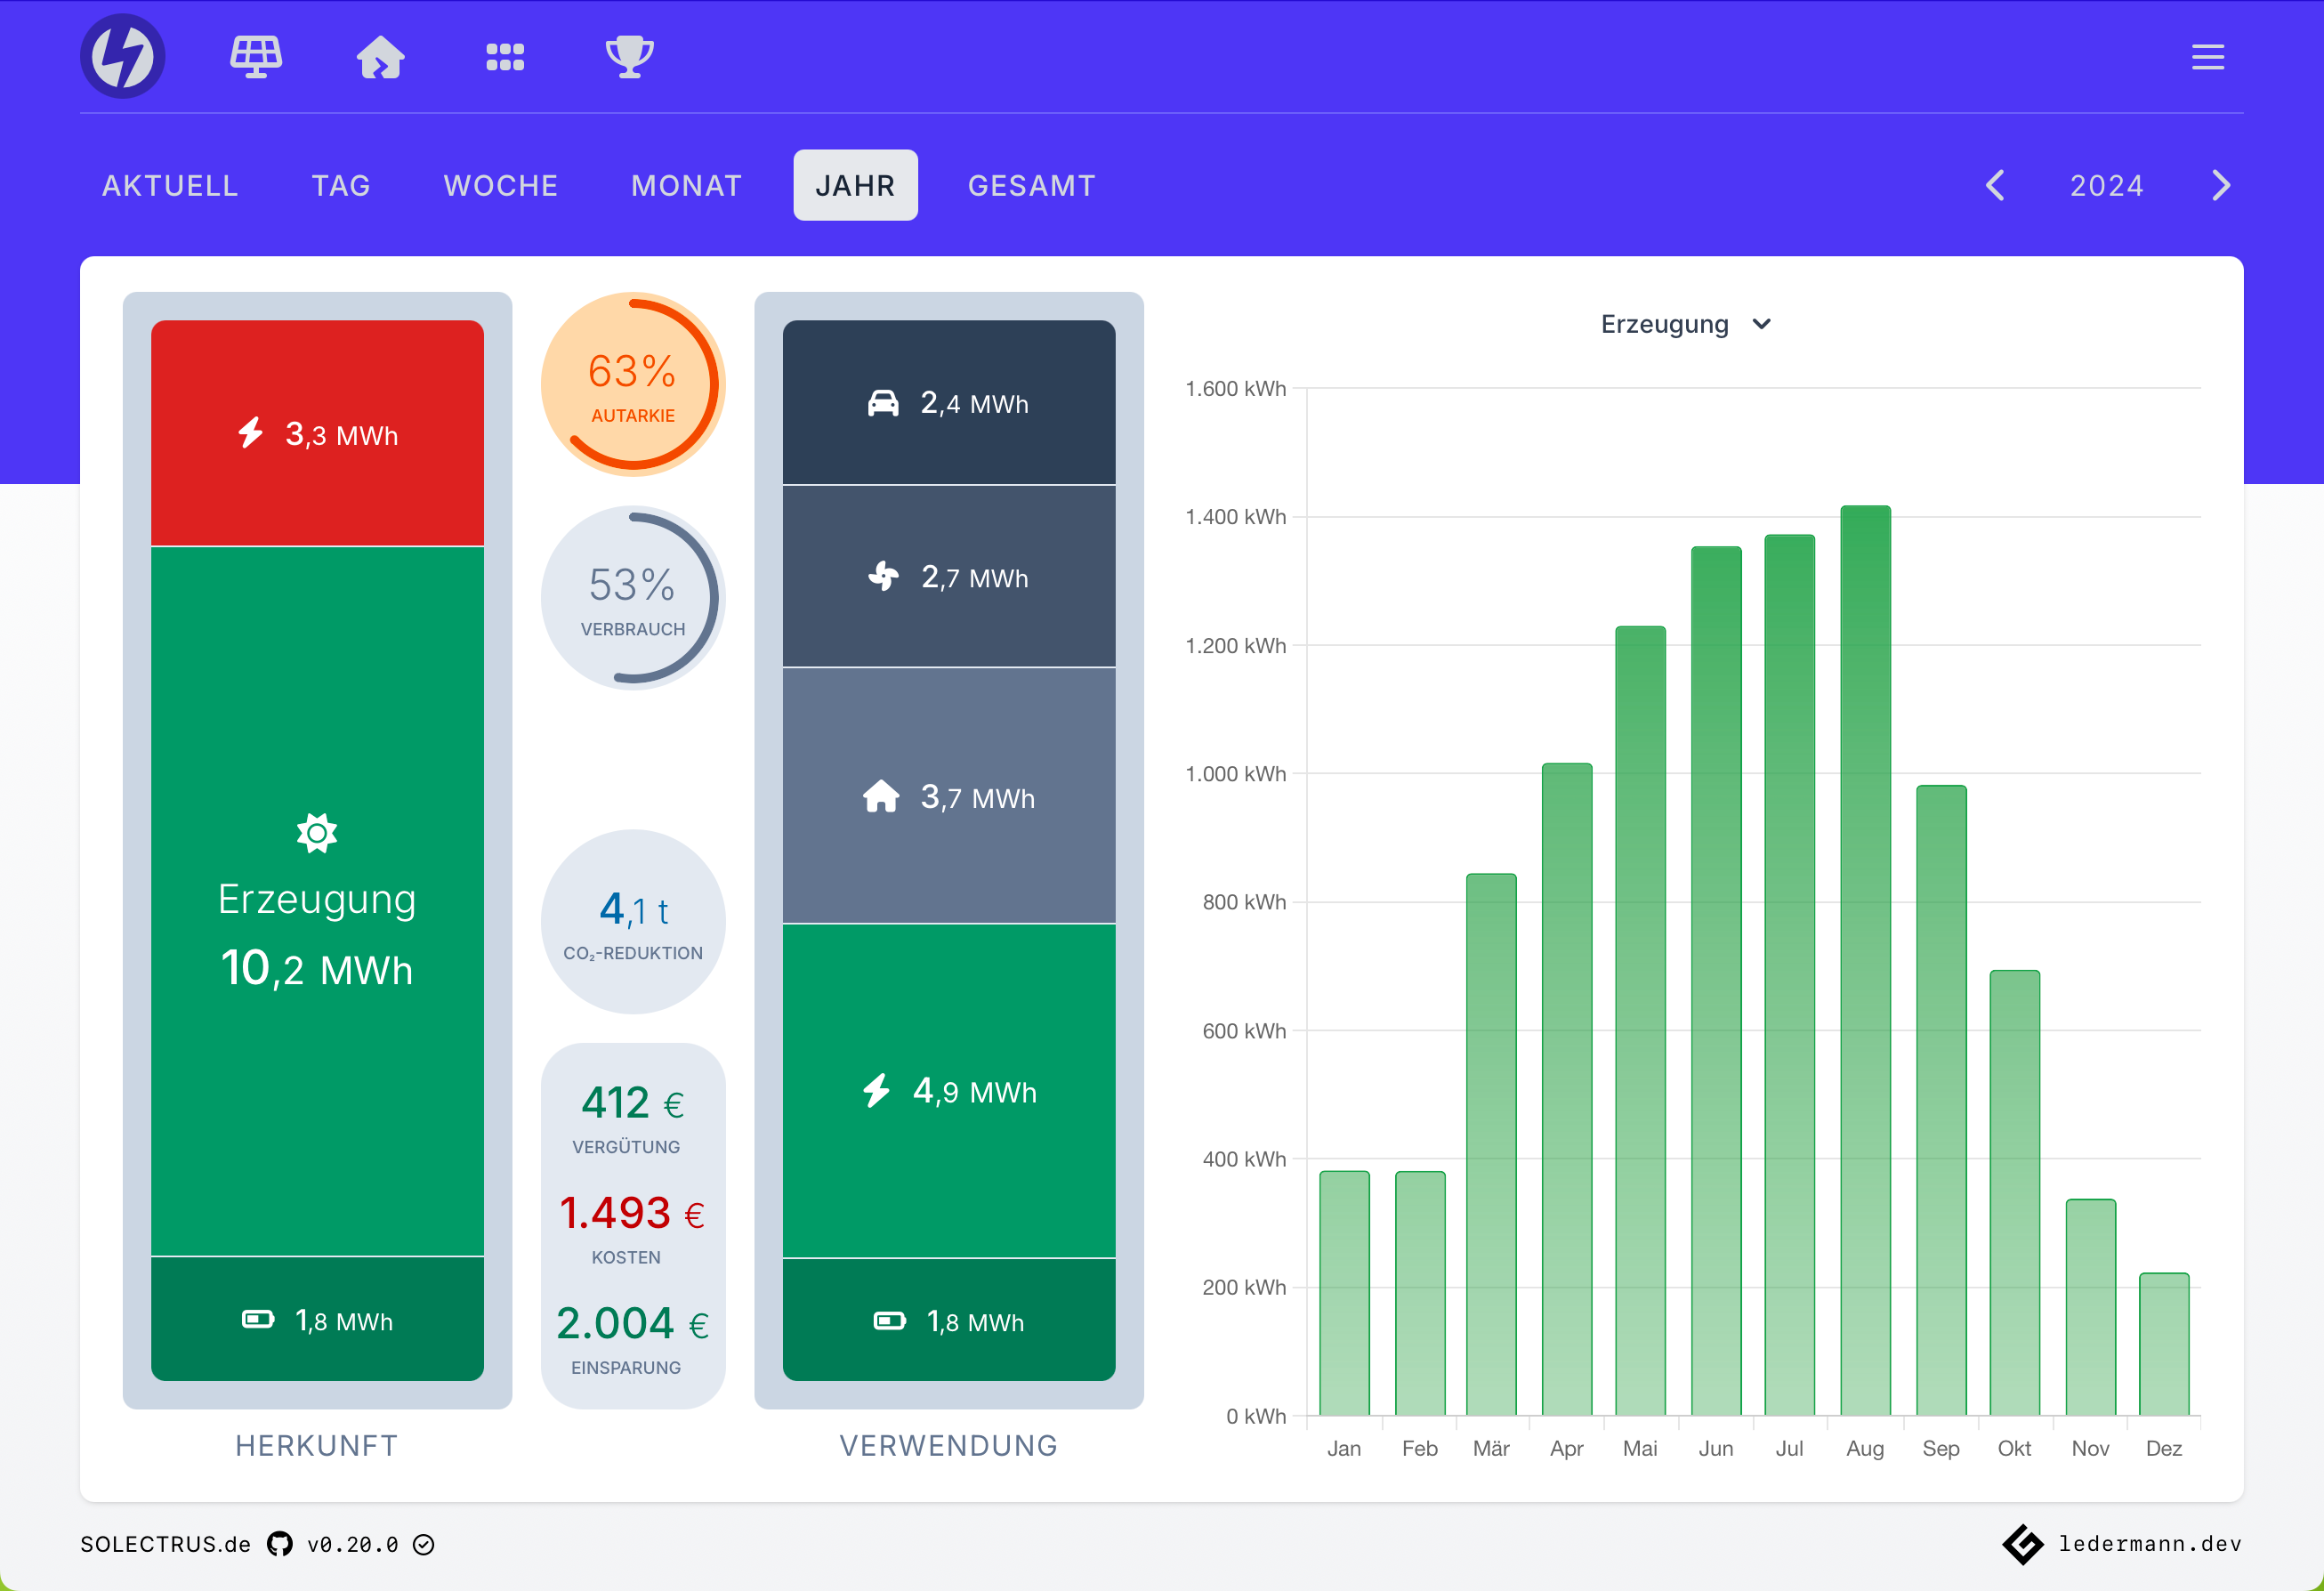Click the VERWENDUNG label
Image resolution: width=2324 pixels, height=1591 pixels.
(949, 1445)
